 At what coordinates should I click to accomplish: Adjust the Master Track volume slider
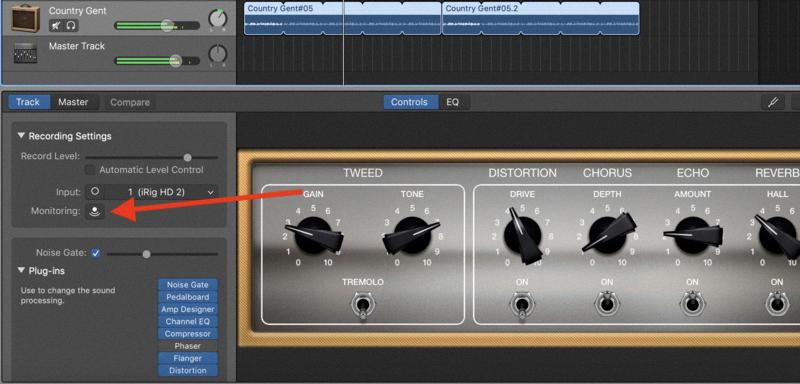point(175,61)
